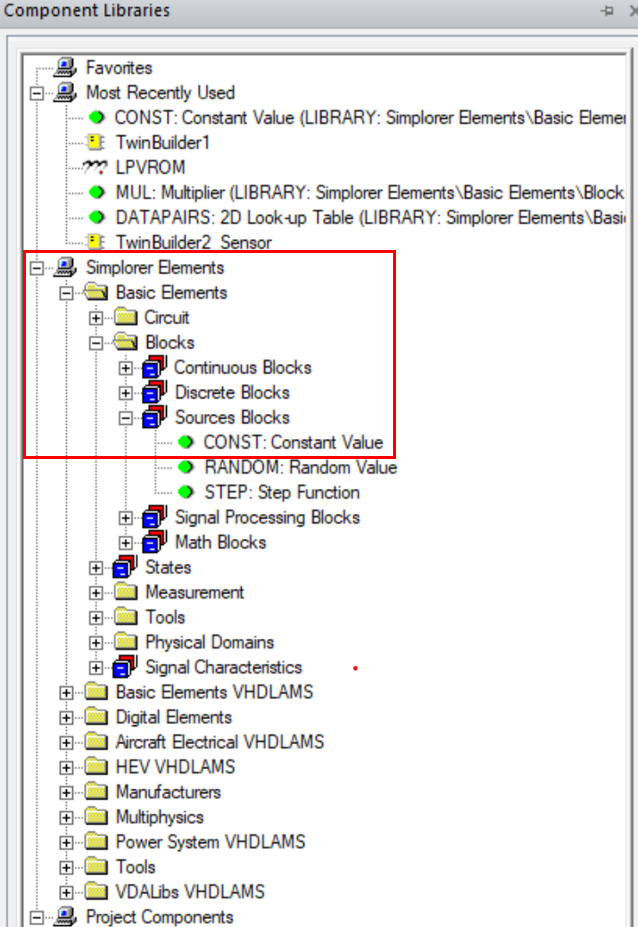The image size is (638, 927).
Task: Expand the States node
Action: coord(96,568)
